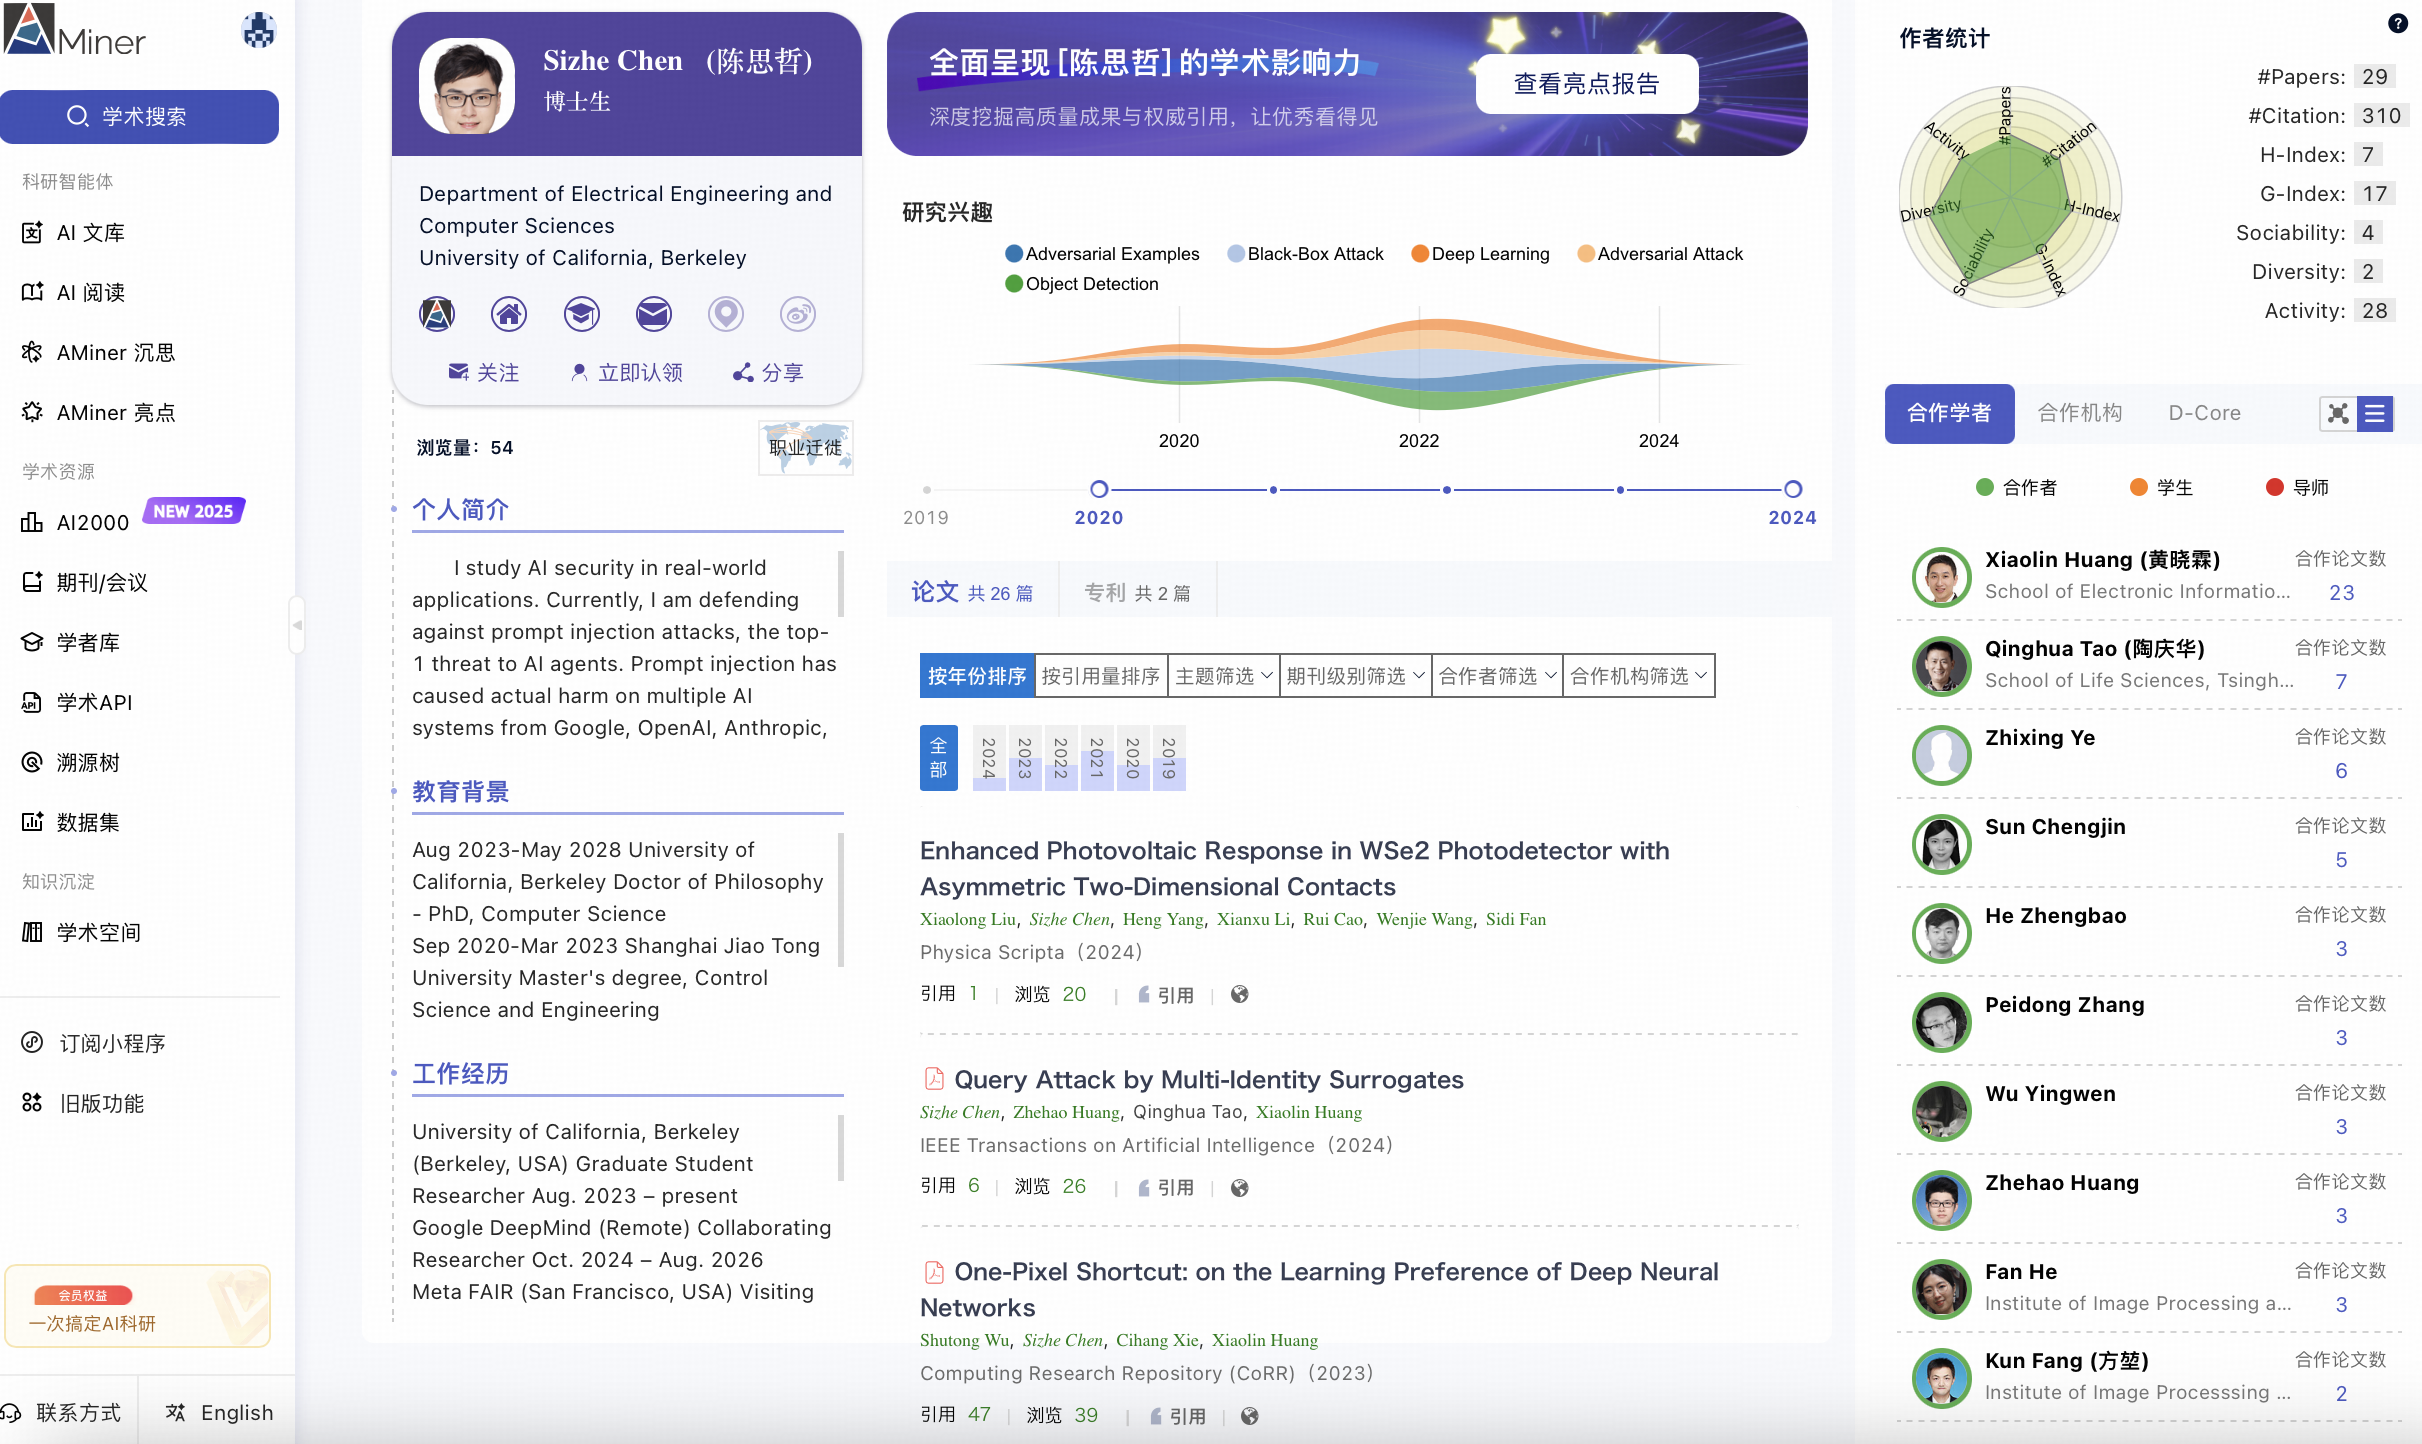Click the help question mark icon
The width and height of the screenshot is (2422, 1444).
pos(2398,24)
